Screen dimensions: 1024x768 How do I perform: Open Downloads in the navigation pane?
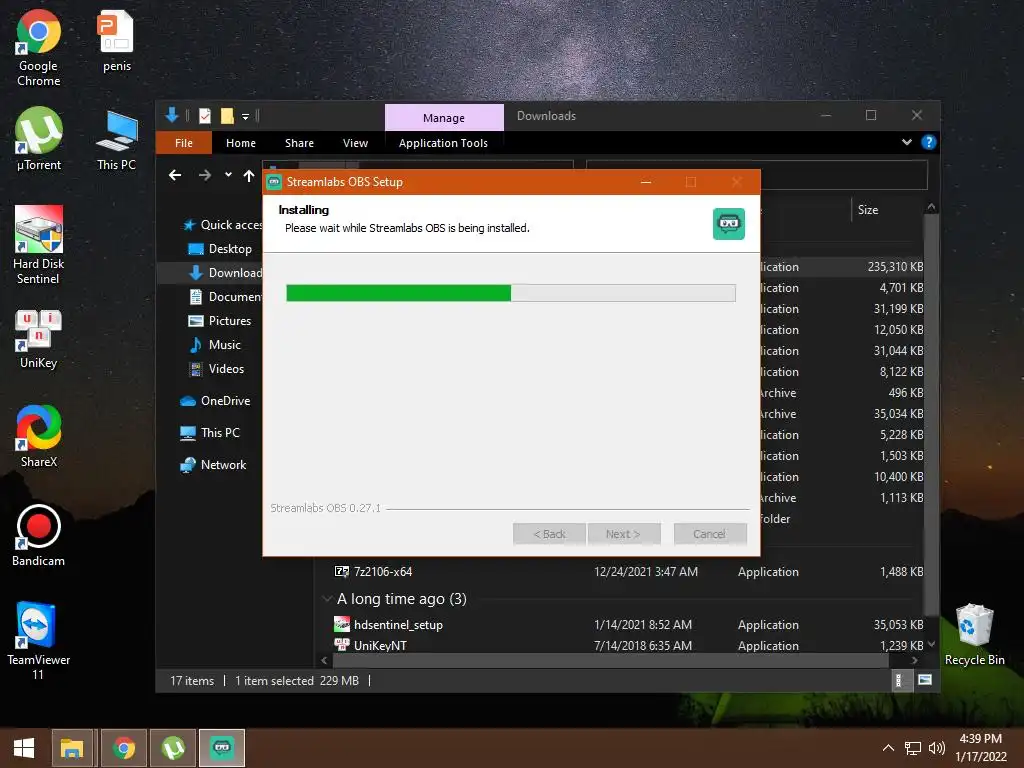[x=225, y=273]
